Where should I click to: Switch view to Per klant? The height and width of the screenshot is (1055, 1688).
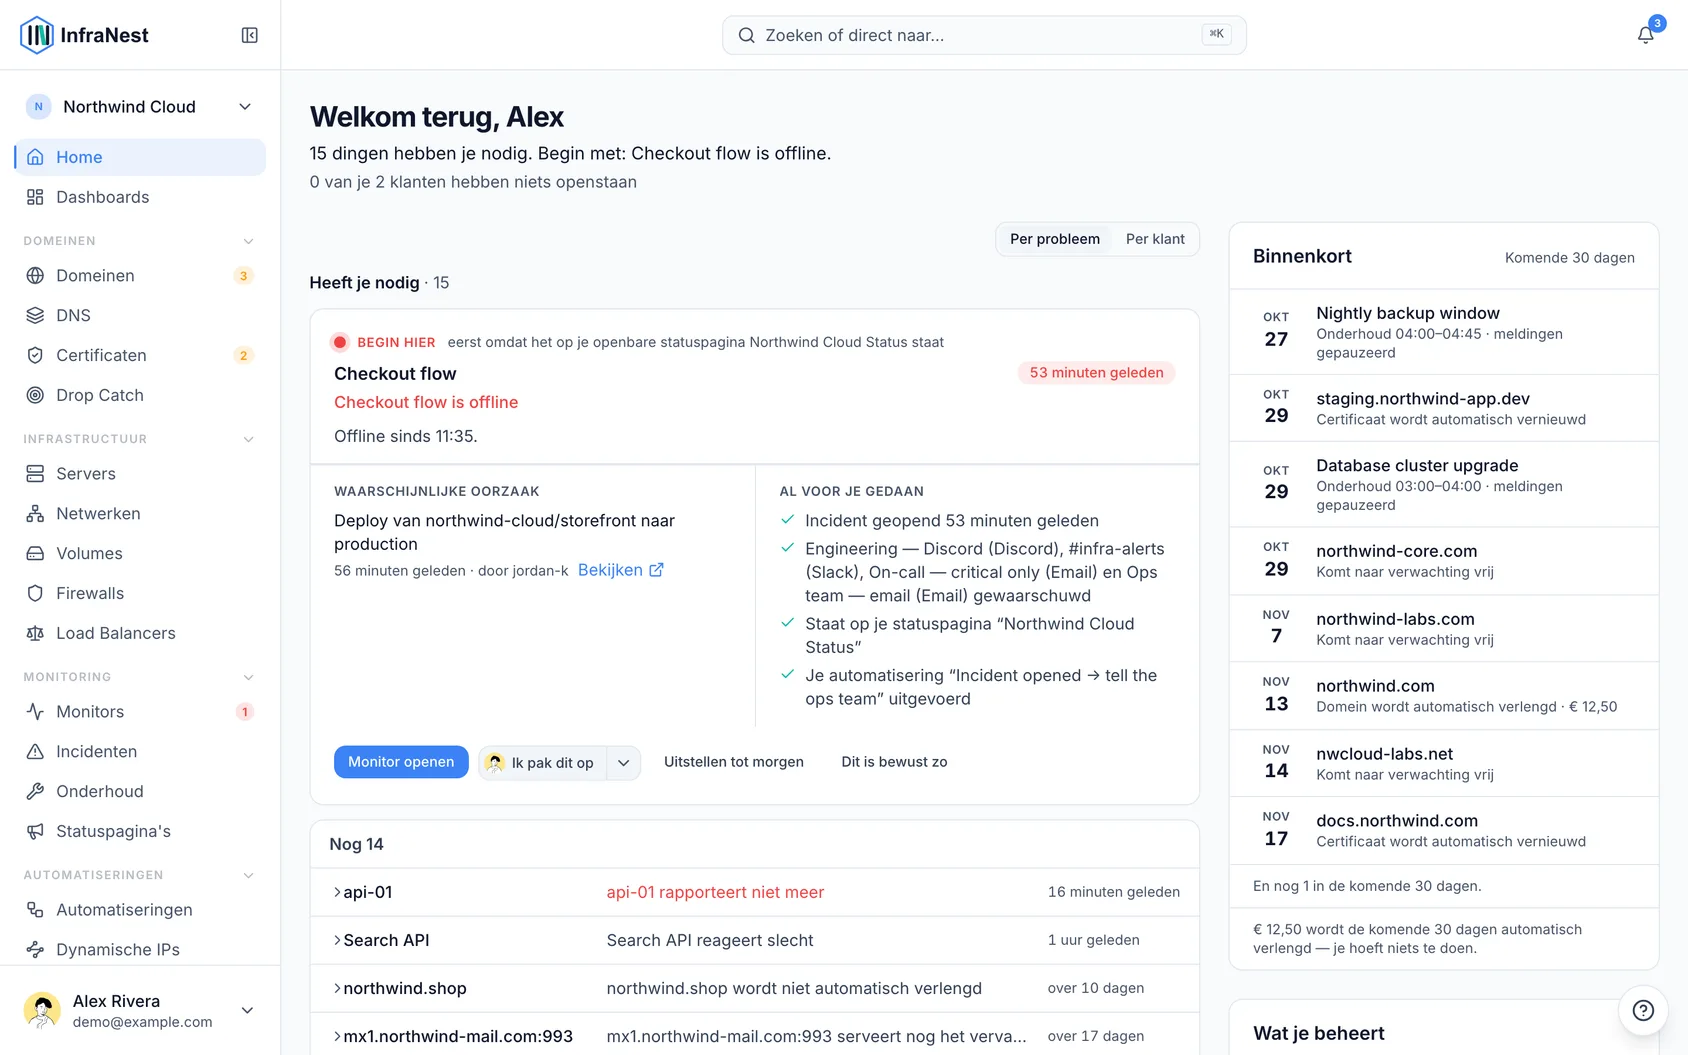click(x=1155, y=239)
